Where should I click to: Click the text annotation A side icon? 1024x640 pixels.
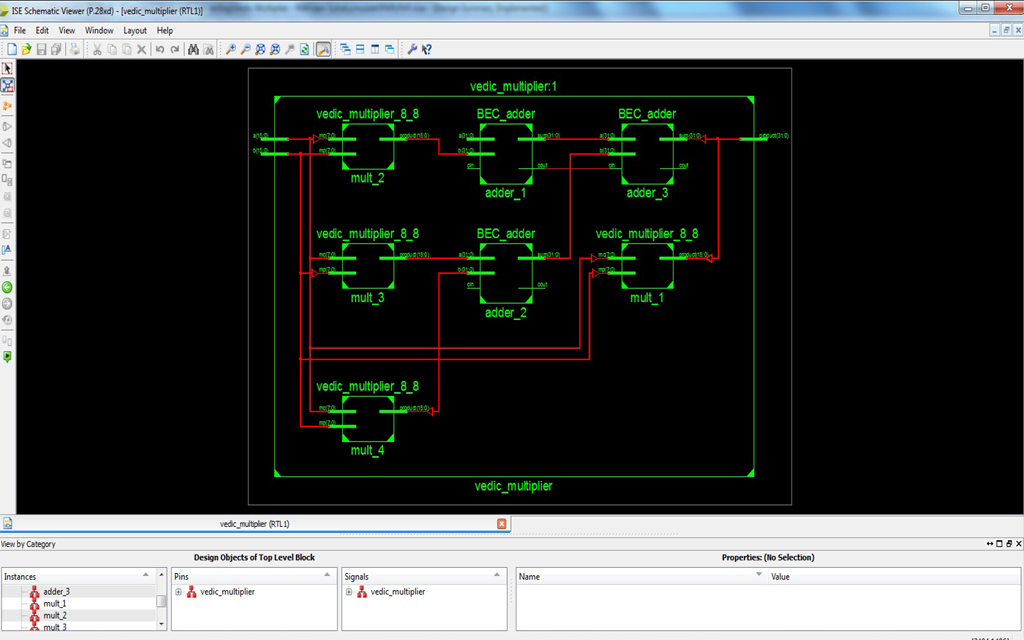[x=7, y=250]
